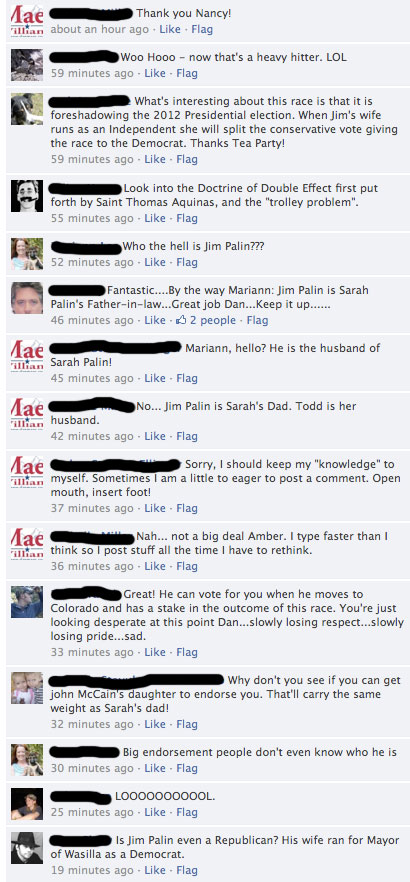Image resolution: width=410 pixels, height=882 pixels.
Task: Click avatar beside 'LOOOOOOOOOOL.' comment
Action: (27, 804)
